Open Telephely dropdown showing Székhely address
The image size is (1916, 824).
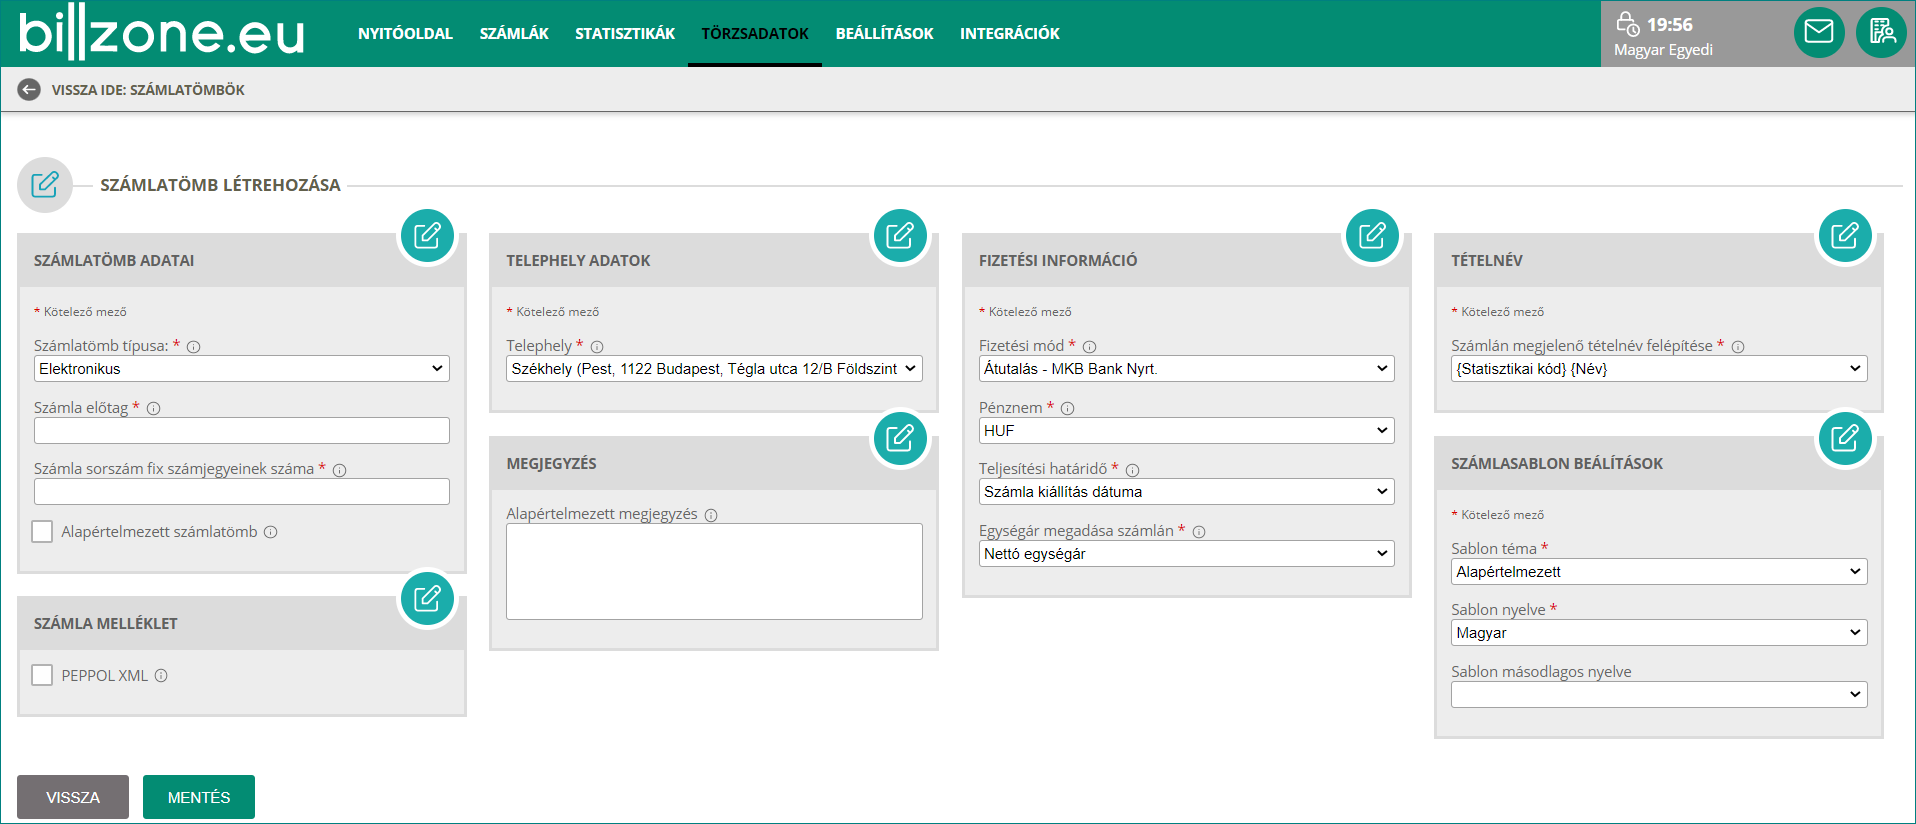714,369
